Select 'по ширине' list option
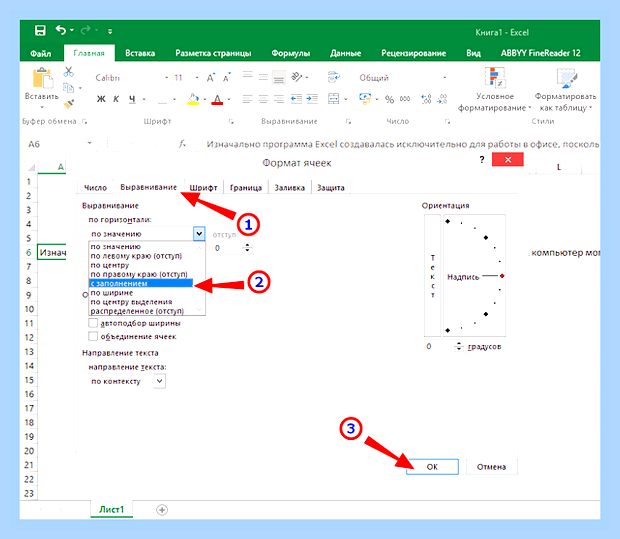Image resolution: width=620 pixels, height=539 pixels. tap(112, 293)
